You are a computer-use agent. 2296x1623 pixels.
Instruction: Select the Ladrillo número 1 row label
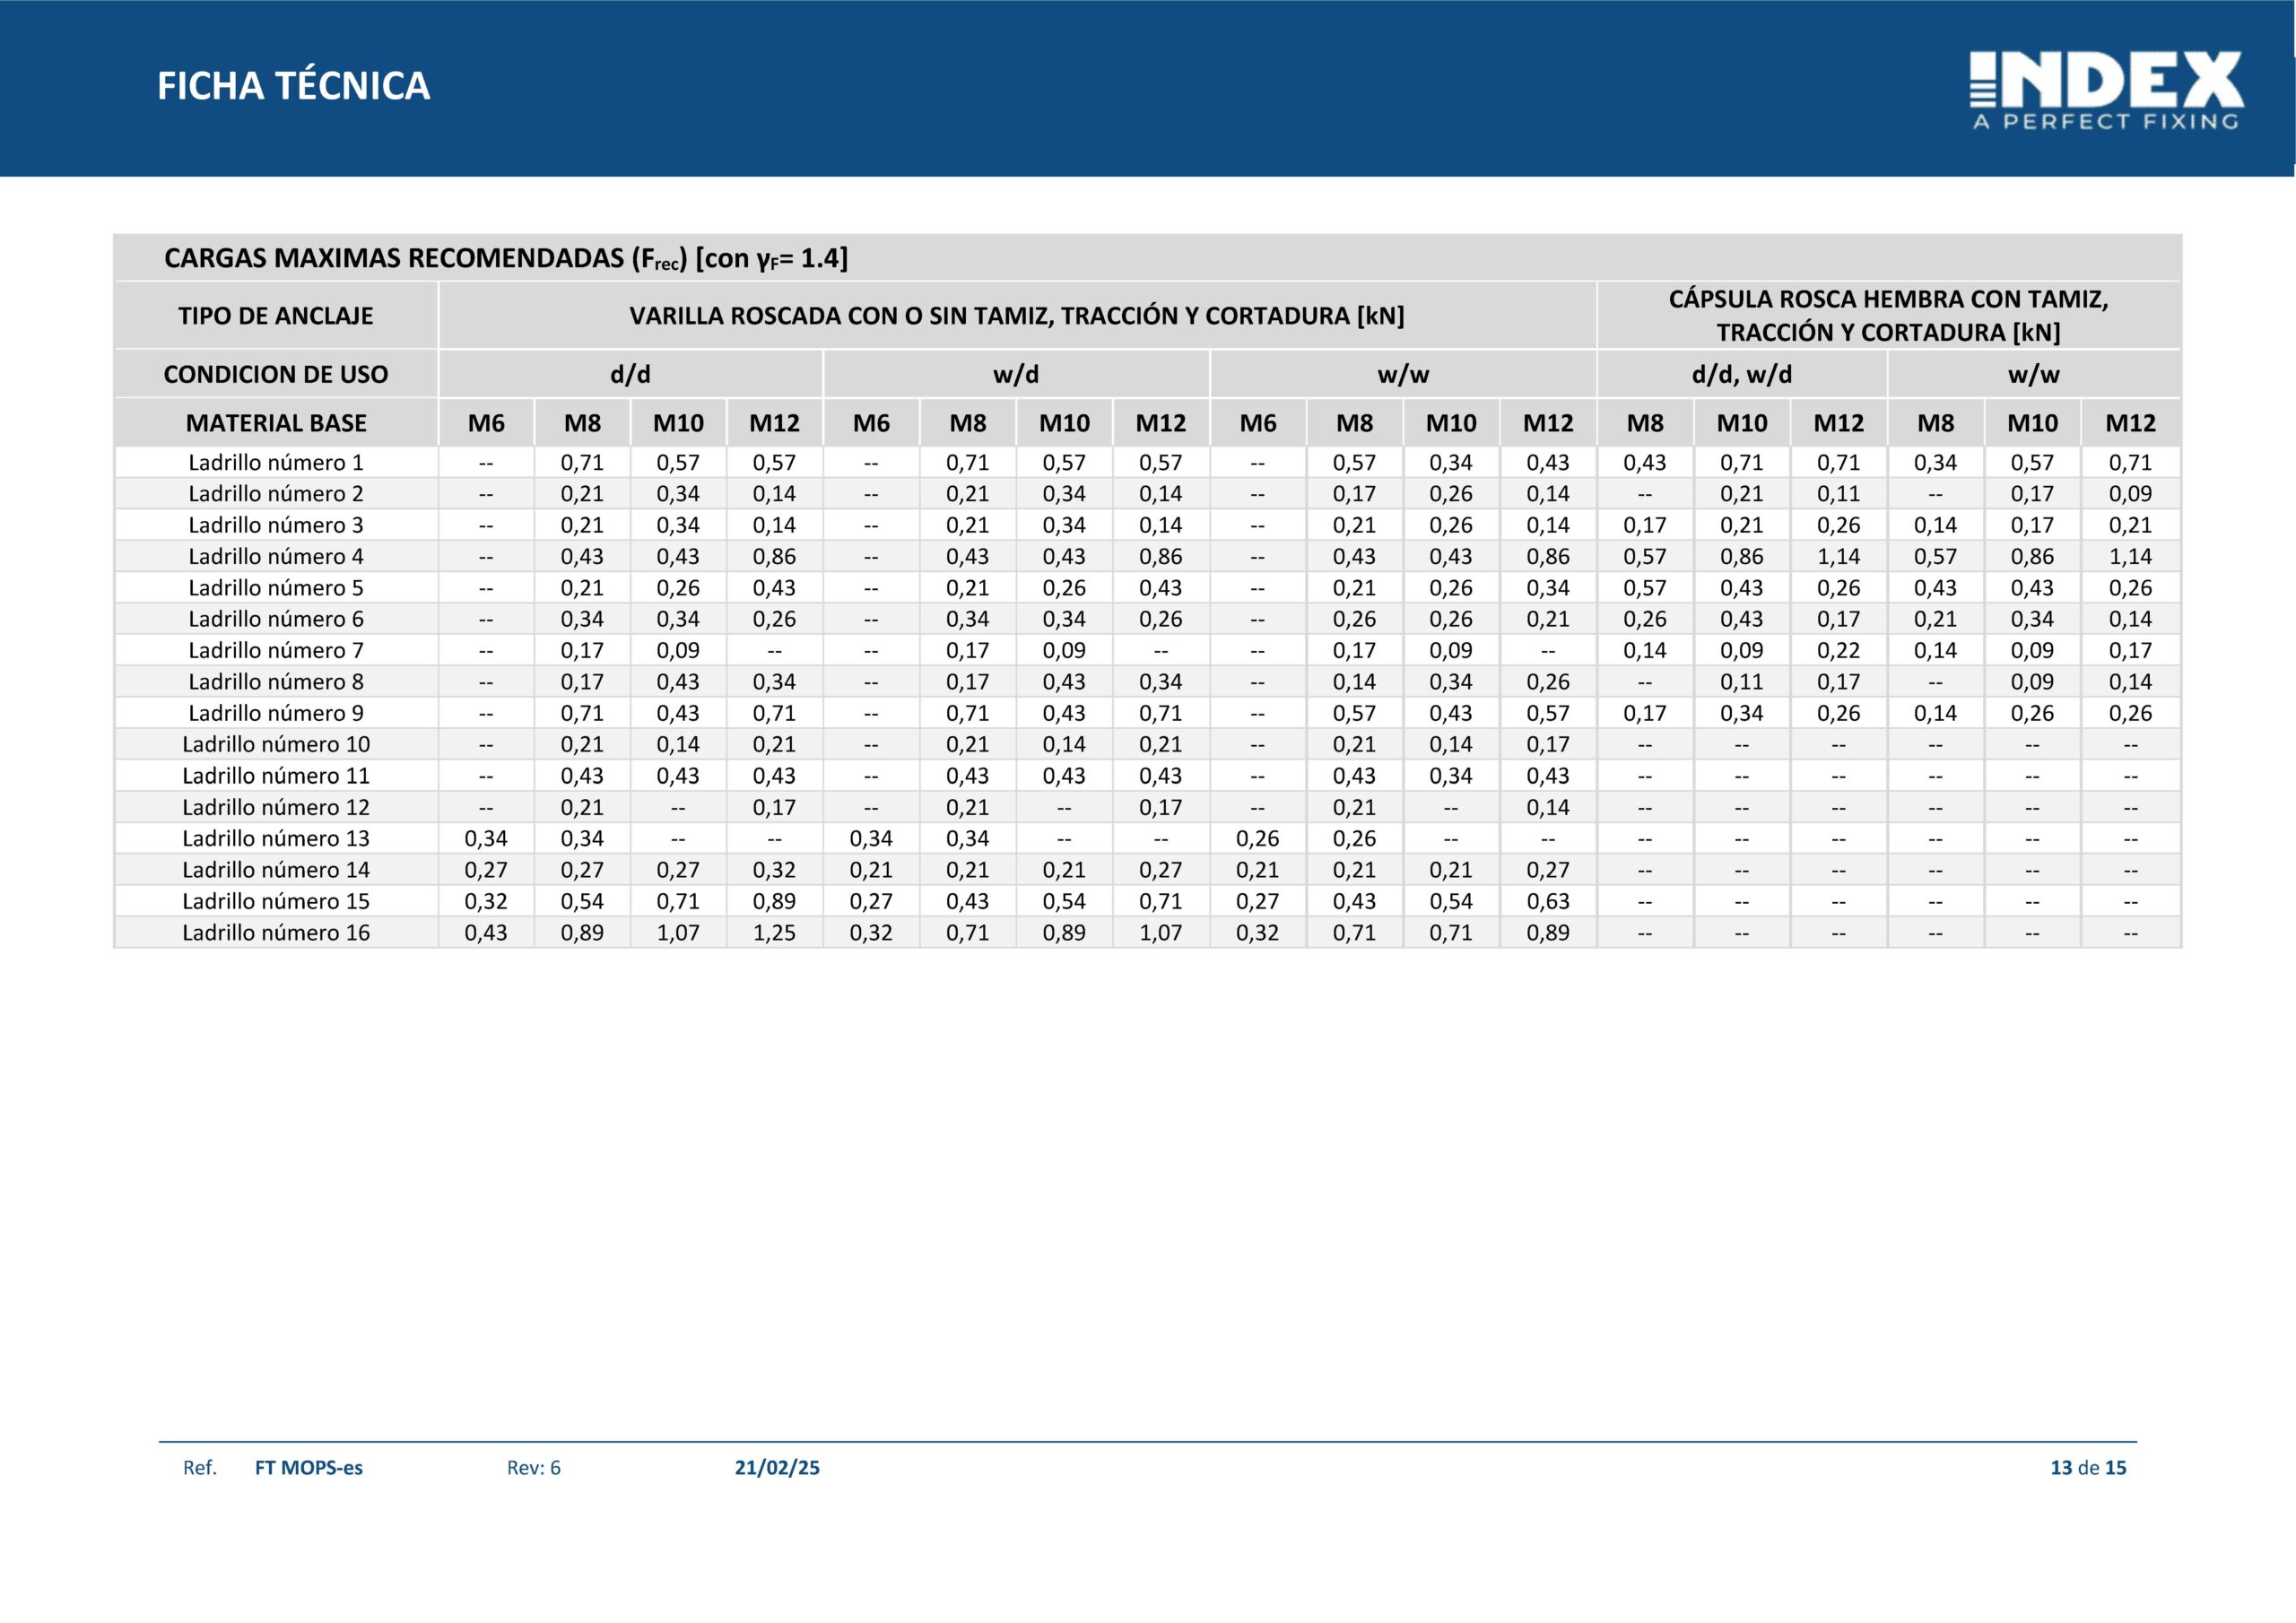(276, 462)
